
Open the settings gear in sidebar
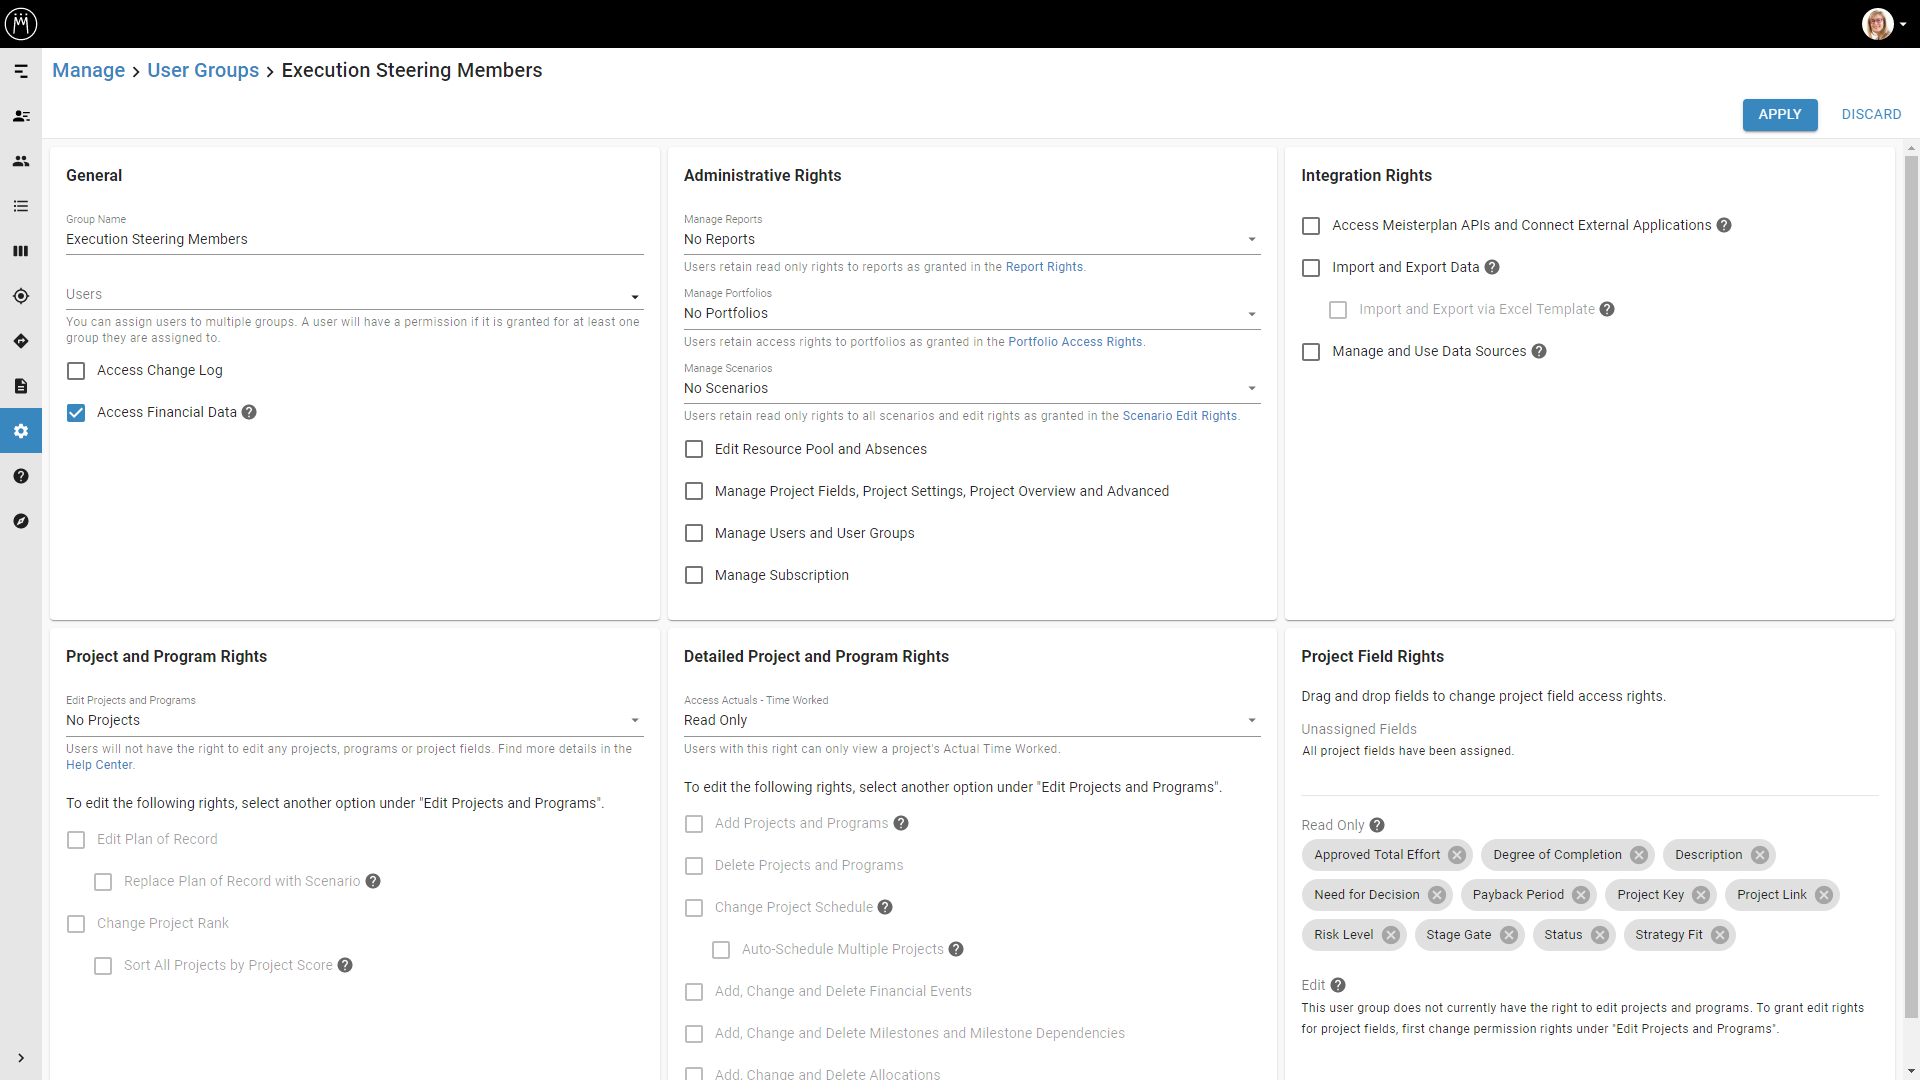point(21,431)
